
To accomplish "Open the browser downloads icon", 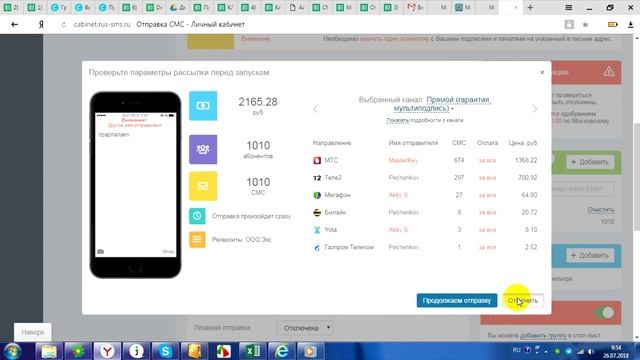I will click(631, 24).
